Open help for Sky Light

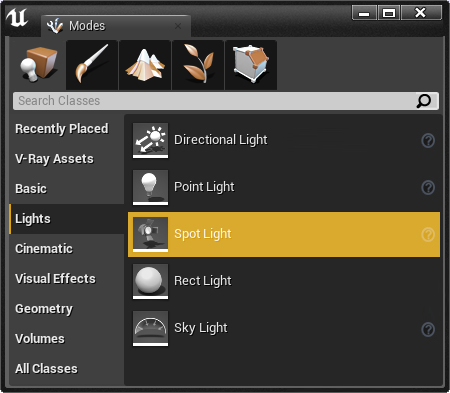tap(428, 330)
